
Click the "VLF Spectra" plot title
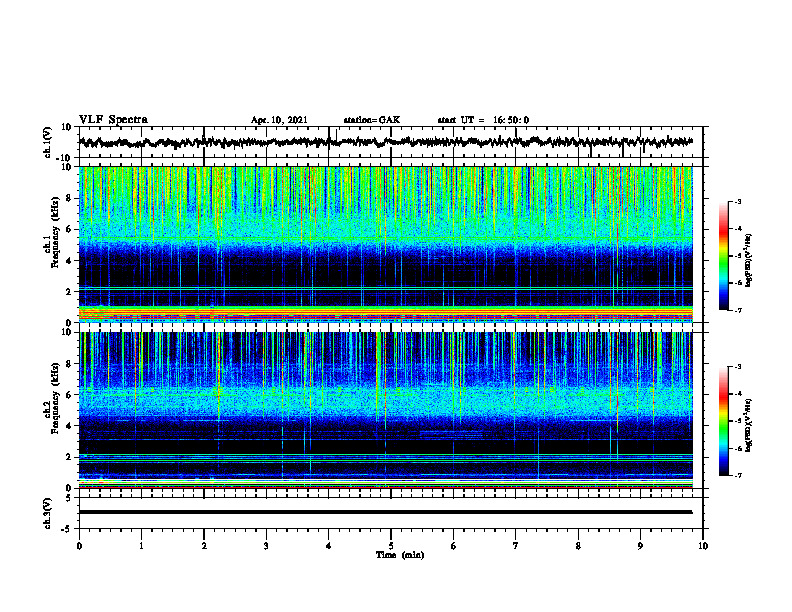click(114, 120)
